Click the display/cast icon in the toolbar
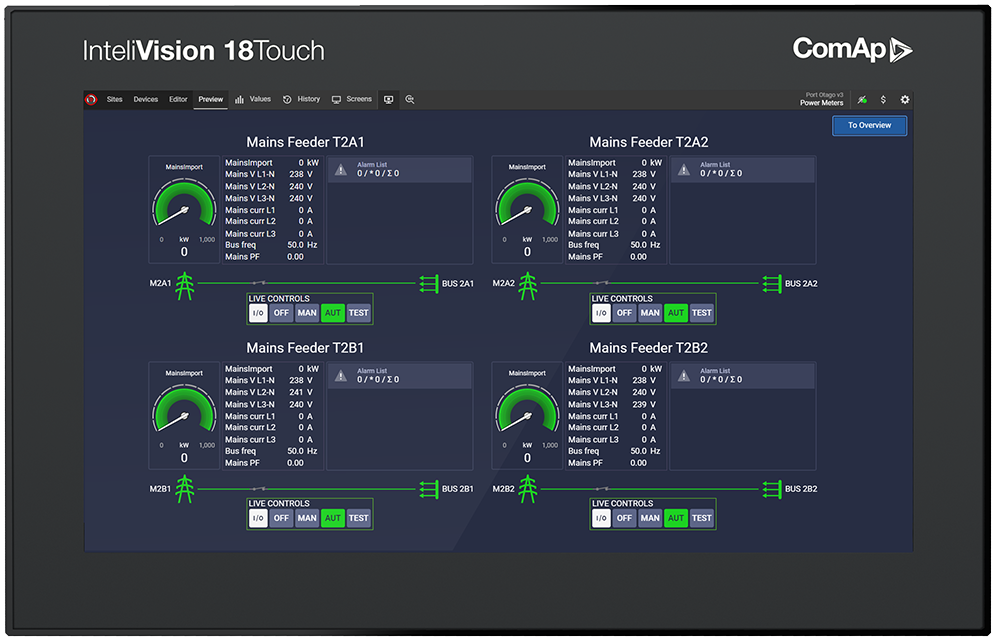The height and width of the screenshot is (641, 999). click(387, 99)
